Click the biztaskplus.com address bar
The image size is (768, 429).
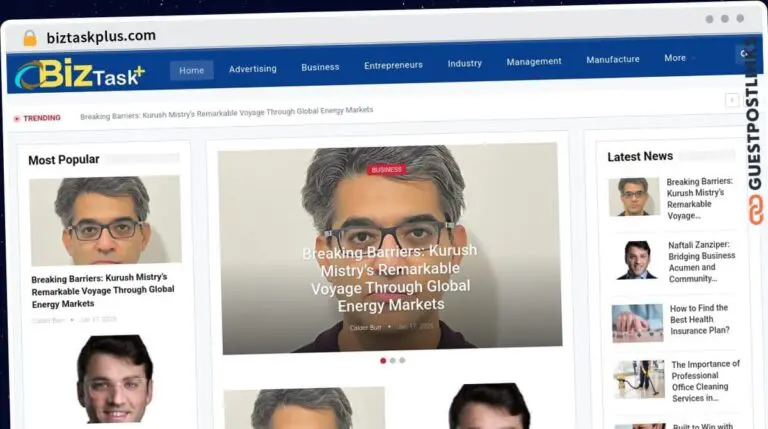[x=100, y=36]
